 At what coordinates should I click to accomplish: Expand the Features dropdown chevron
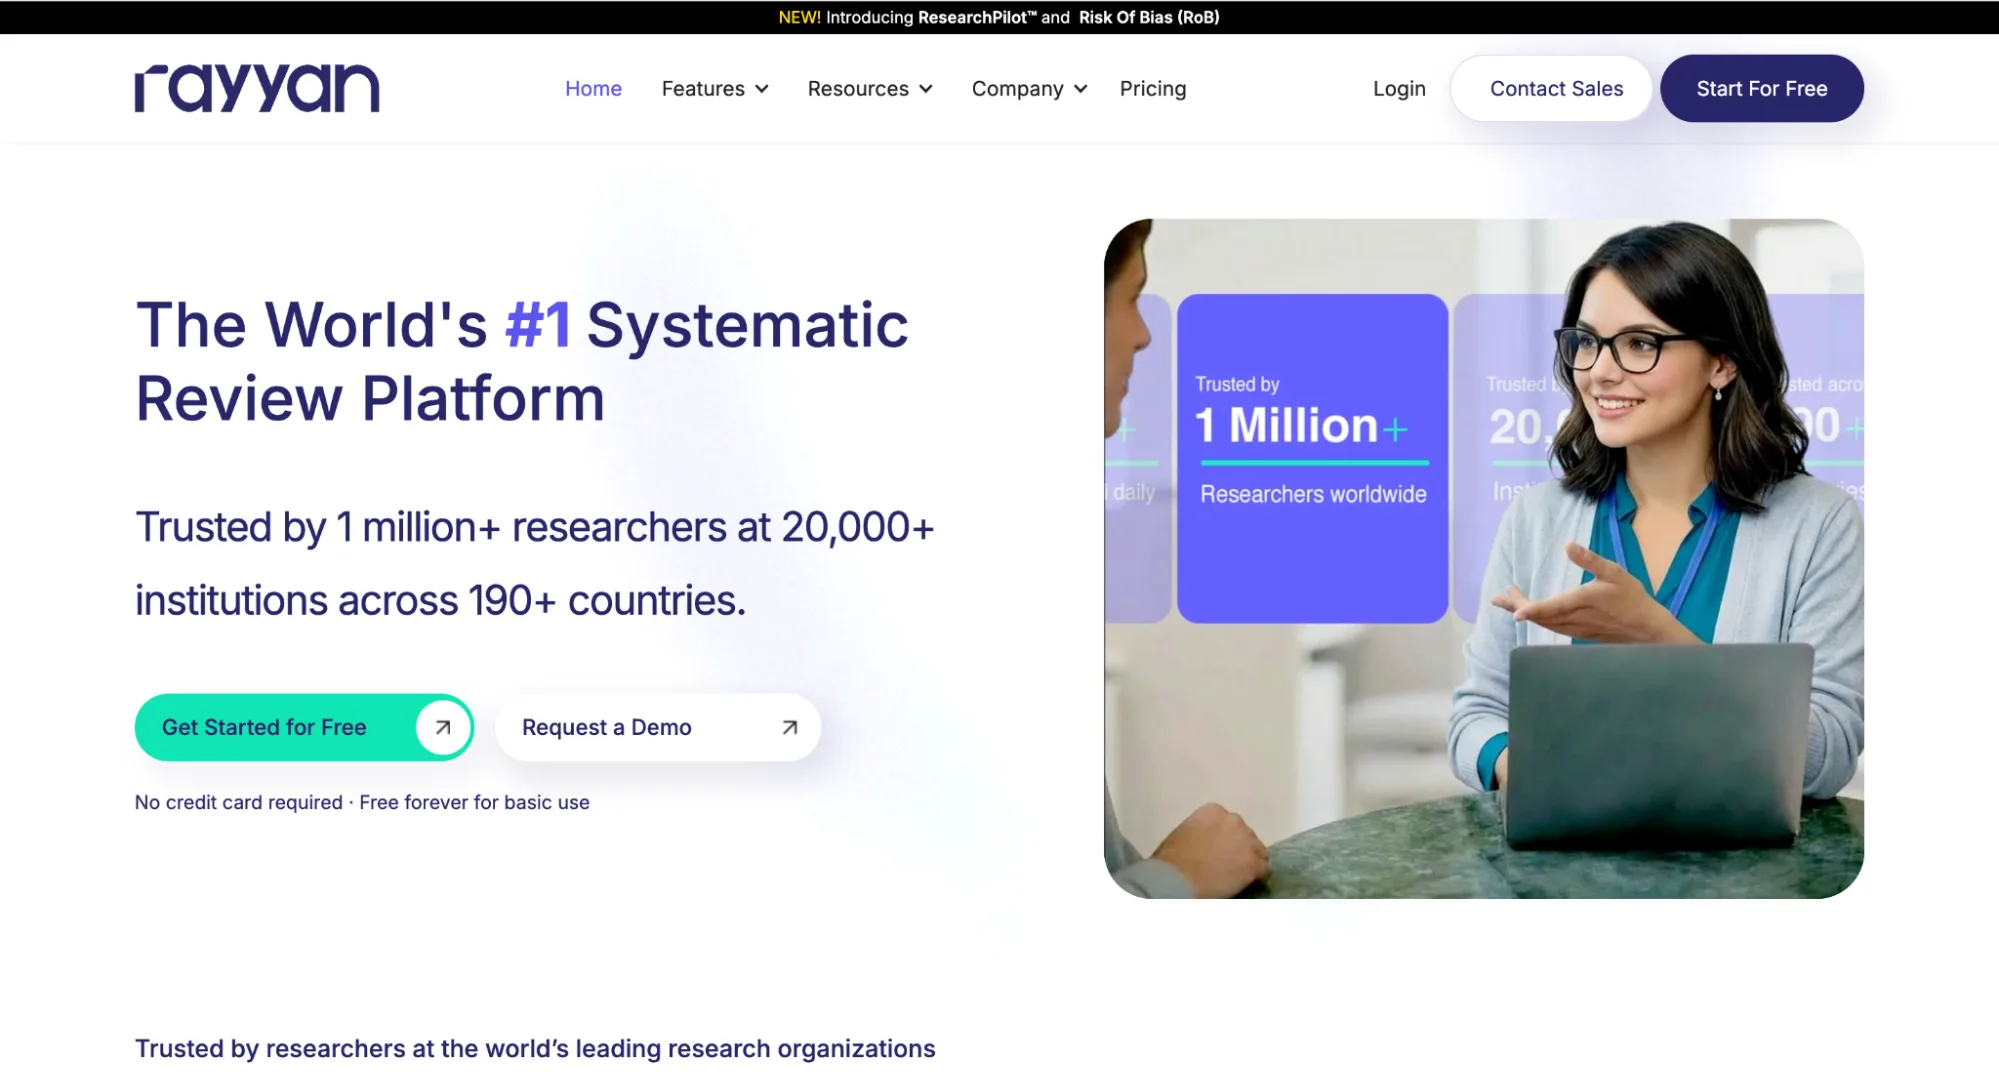pyautogui.click(x=762, y=89)
